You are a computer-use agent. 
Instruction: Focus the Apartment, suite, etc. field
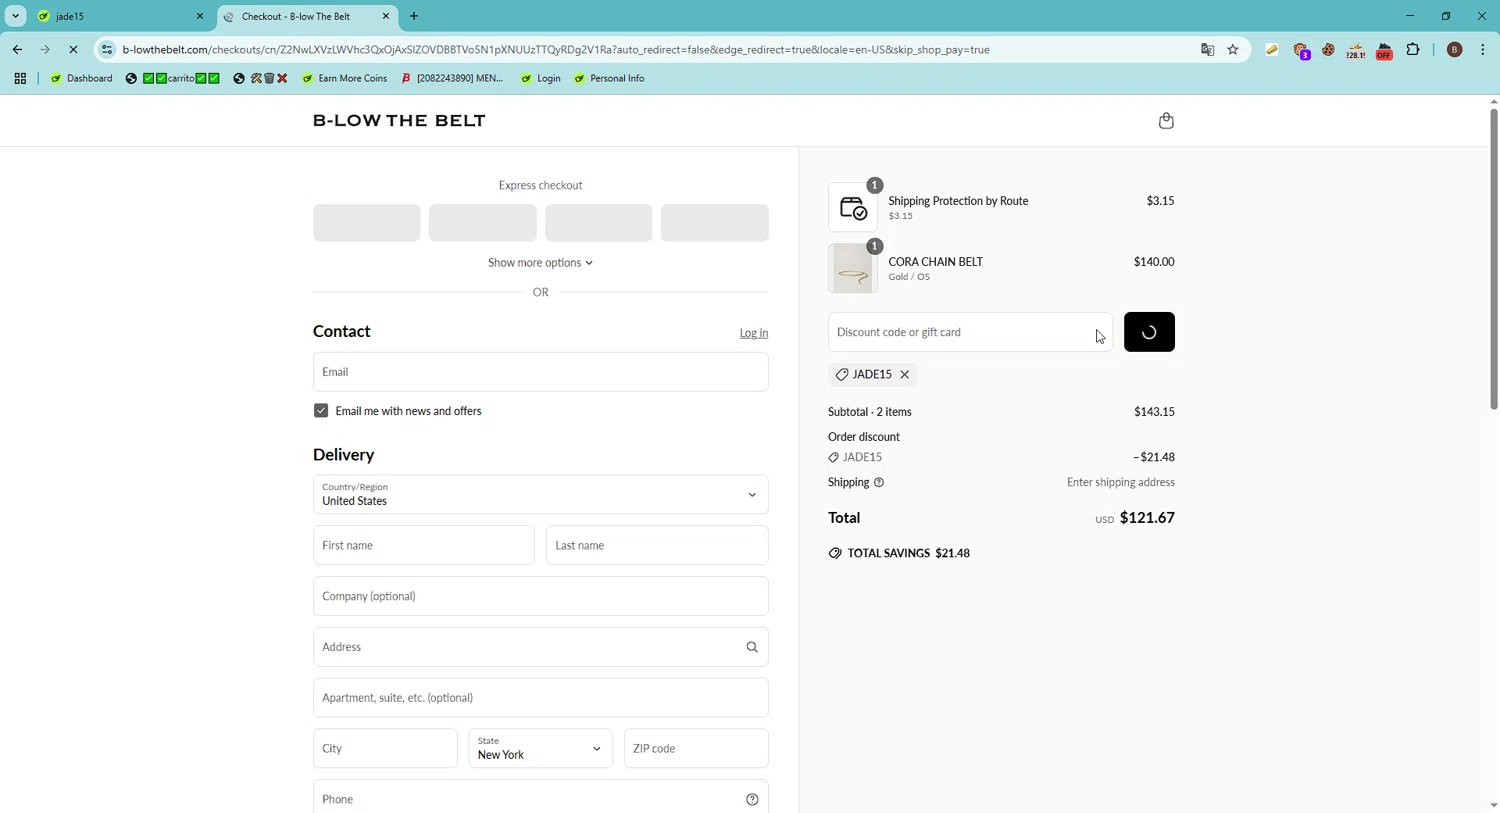[x=540, y=698]
